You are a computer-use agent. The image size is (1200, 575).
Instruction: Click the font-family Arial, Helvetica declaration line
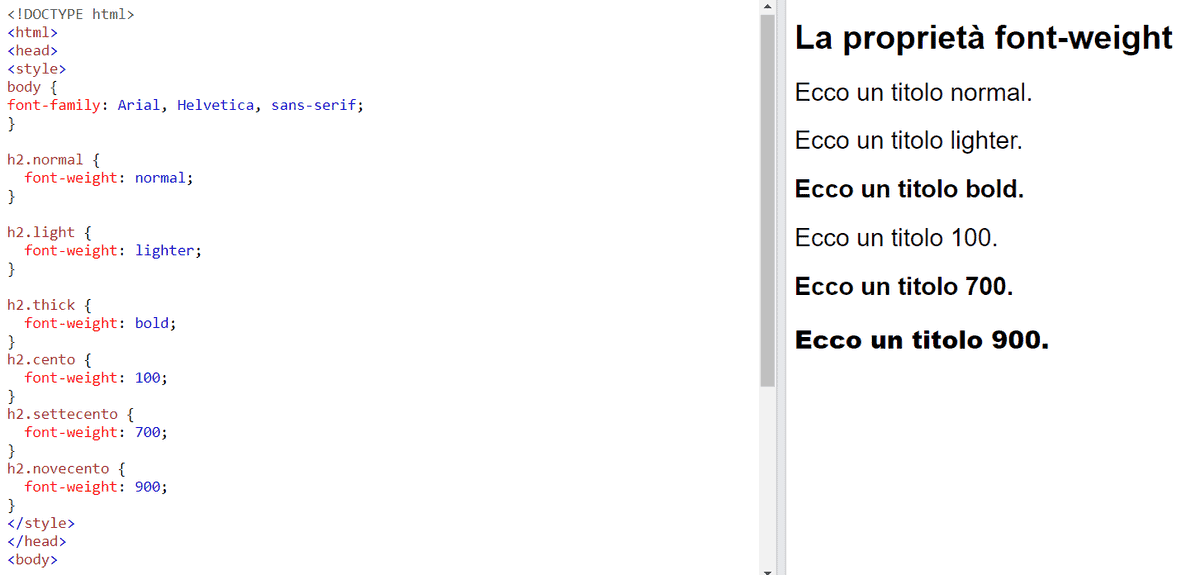tap(186, 105)
